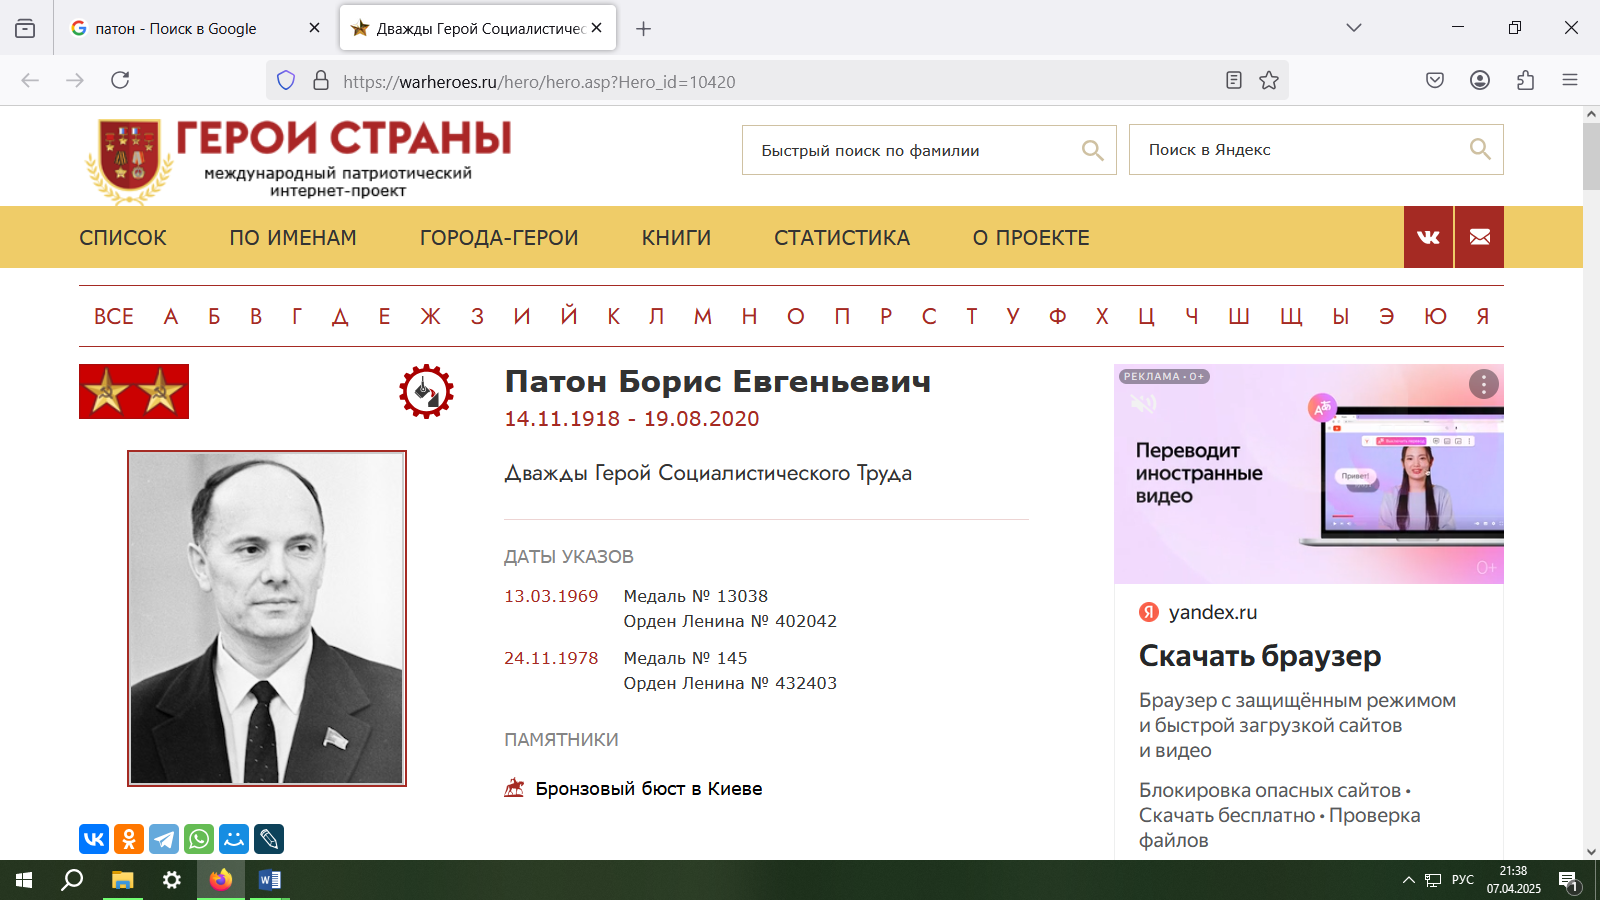
Task: Switch to the патон Google search tab
Action: (176, 29)
